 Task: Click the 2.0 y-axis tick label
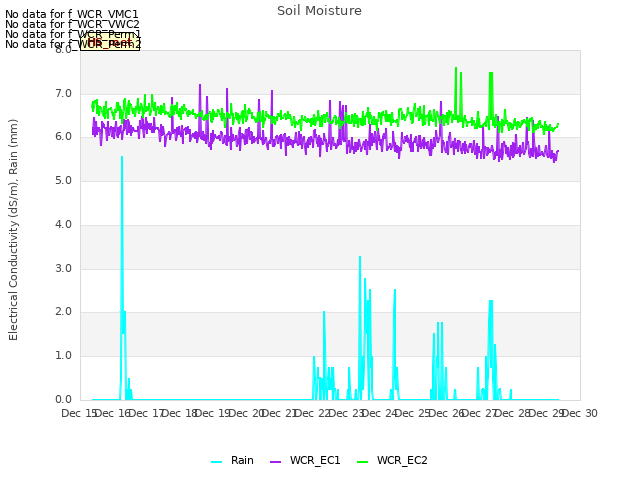63,312
